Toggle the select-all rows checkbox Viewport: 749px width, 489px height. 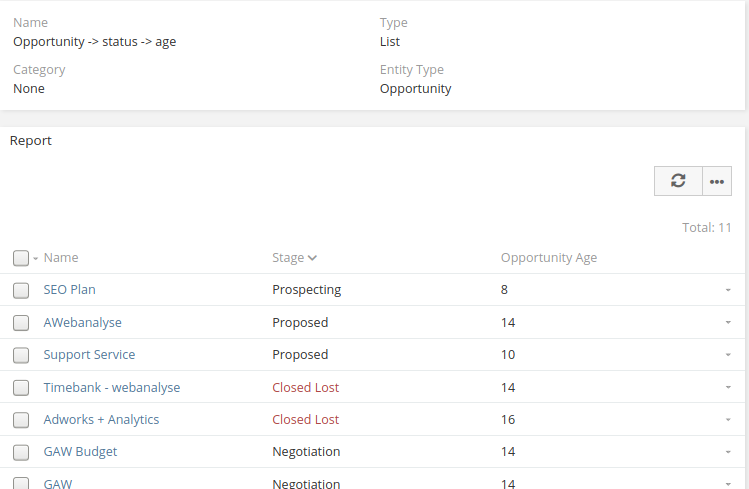(21, 258)
